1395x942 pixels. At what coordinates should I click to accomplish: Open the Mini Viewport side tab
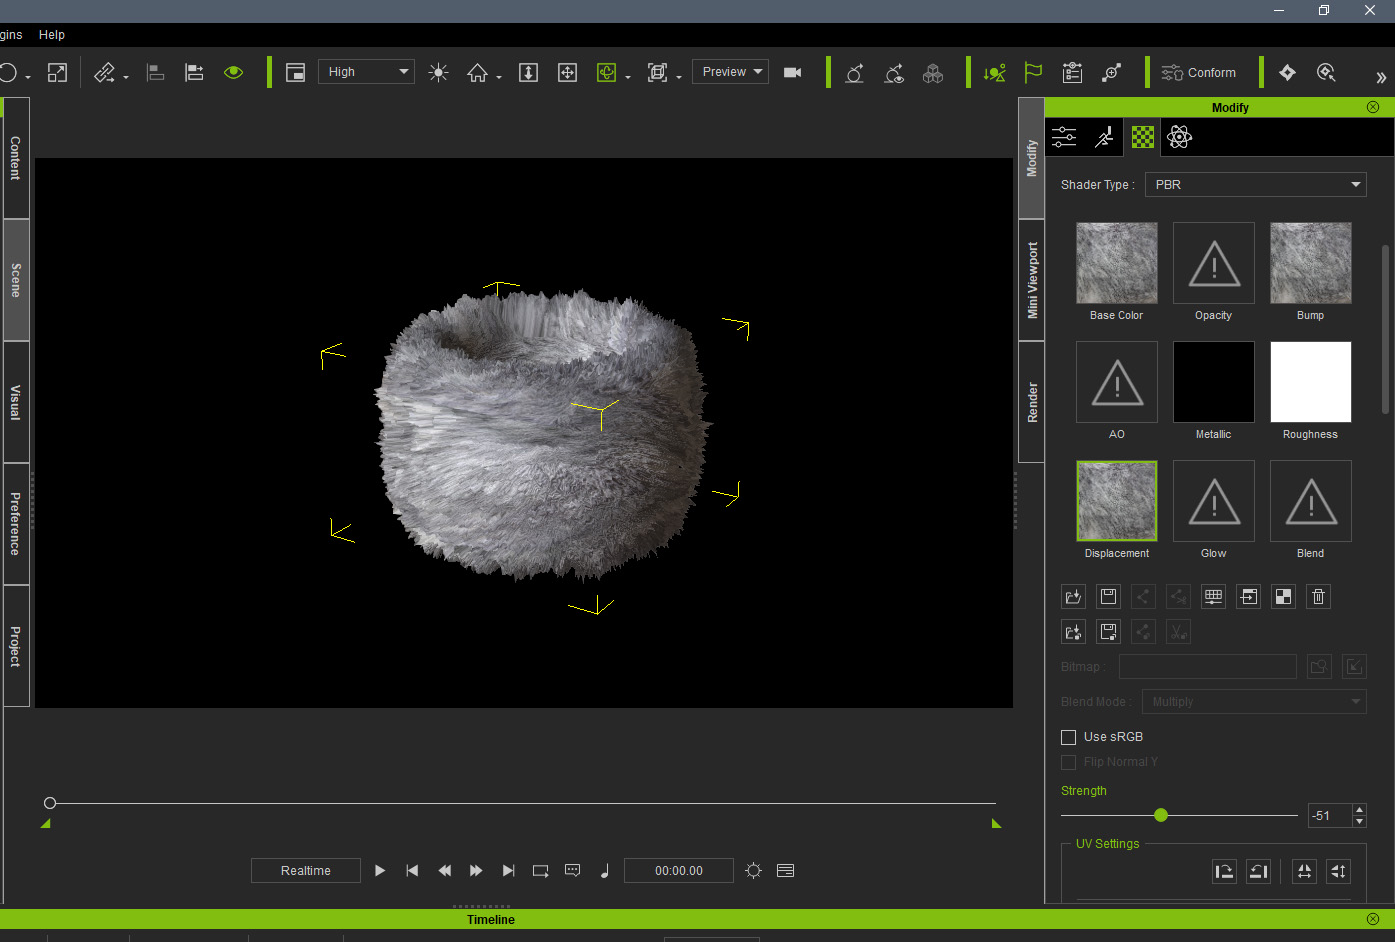1032,280
